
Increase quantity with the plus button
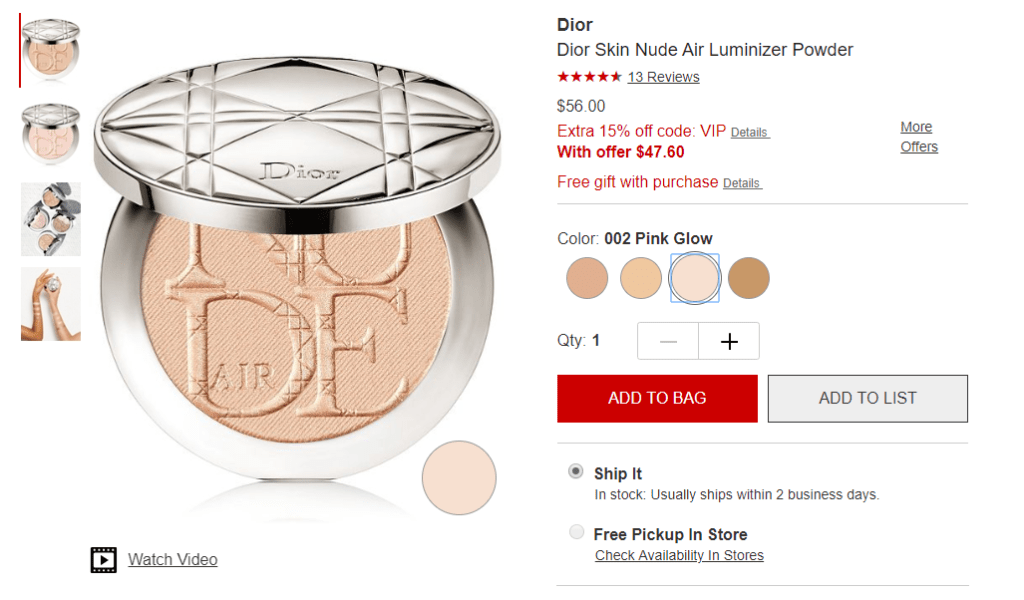[729, 341]
